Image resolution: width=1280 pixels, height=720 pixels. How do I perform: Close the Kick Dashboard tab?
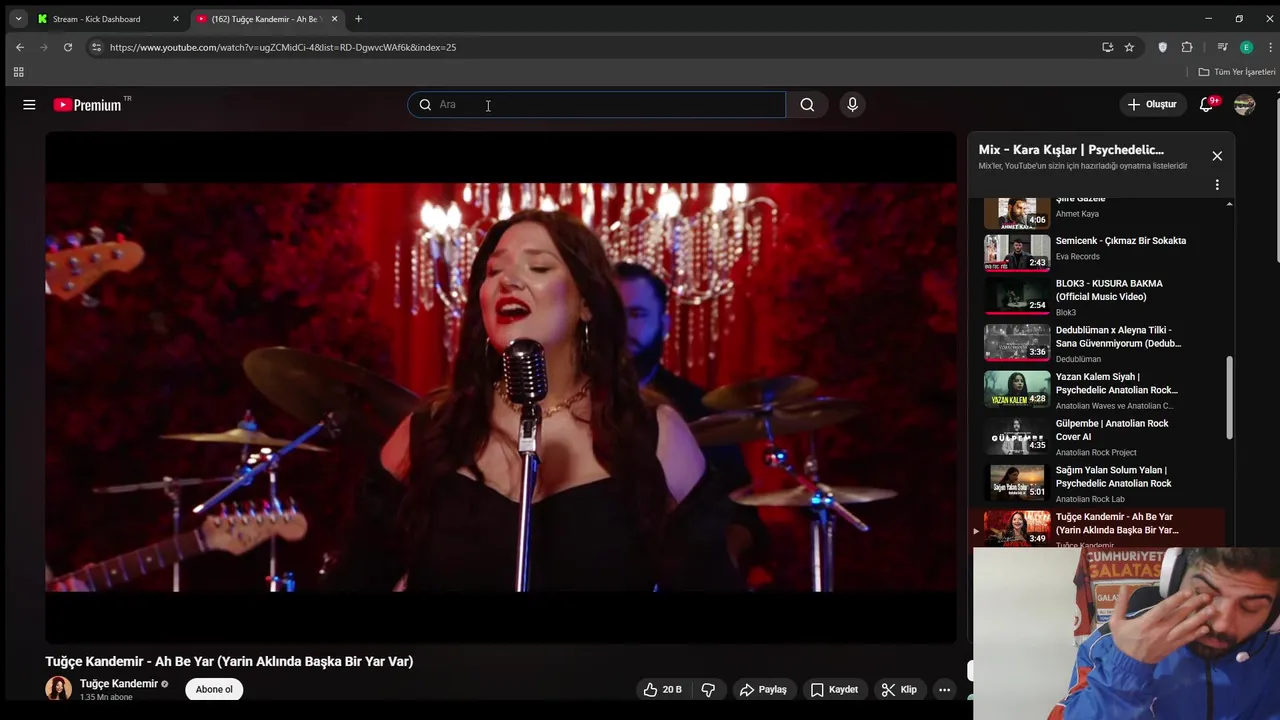click(175, 19)
